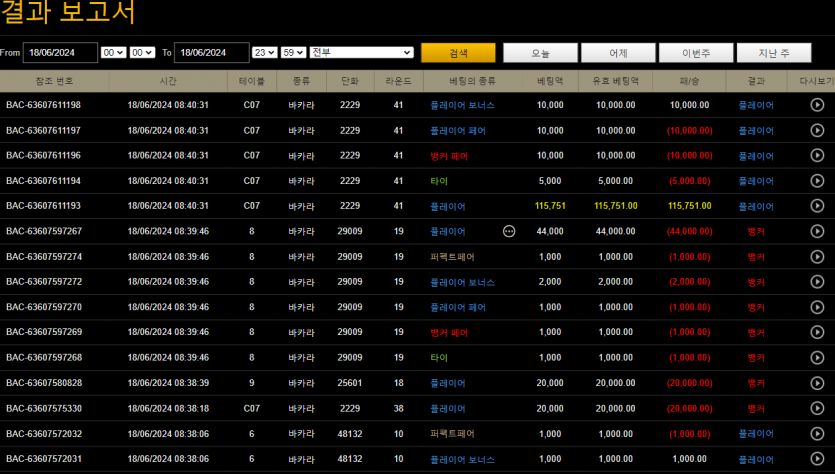Click 플레이어 bet type in BAC-63607575330 row
This screenshot has height=474, width=835.
coord(448,408)
